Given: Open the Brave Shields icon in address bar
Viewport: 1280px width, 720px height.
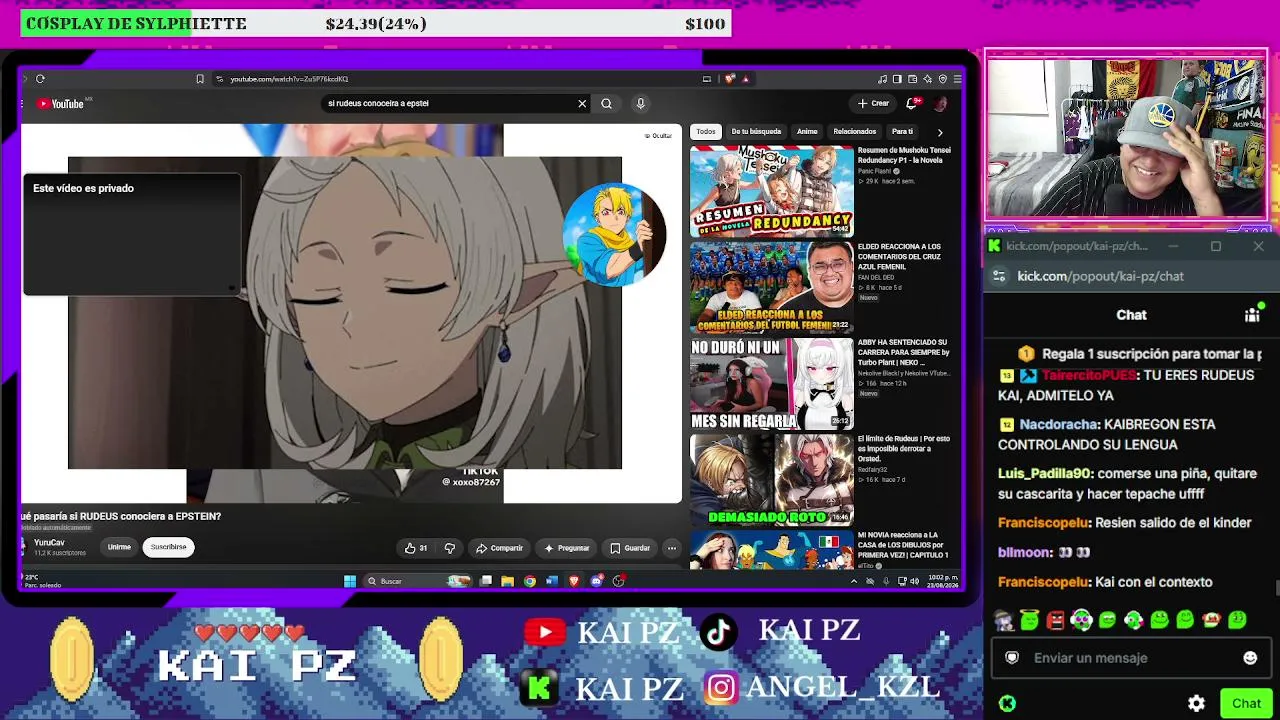Looking at the screenshot, I should [x=730, y=79].
